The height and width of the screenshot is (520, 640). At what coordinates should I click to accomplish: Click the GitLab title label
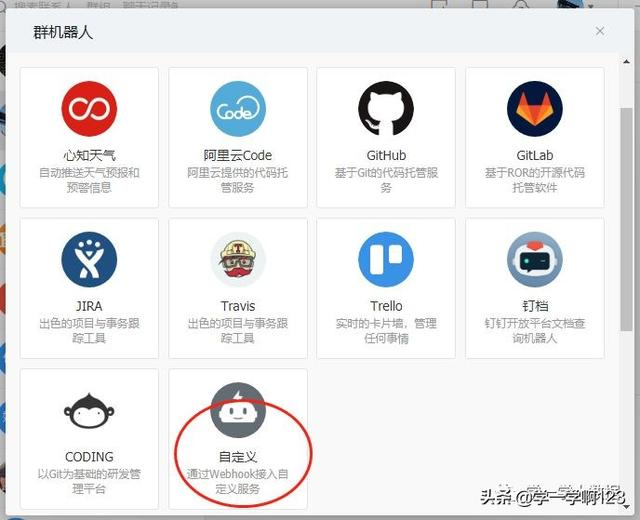pos(535,156)
